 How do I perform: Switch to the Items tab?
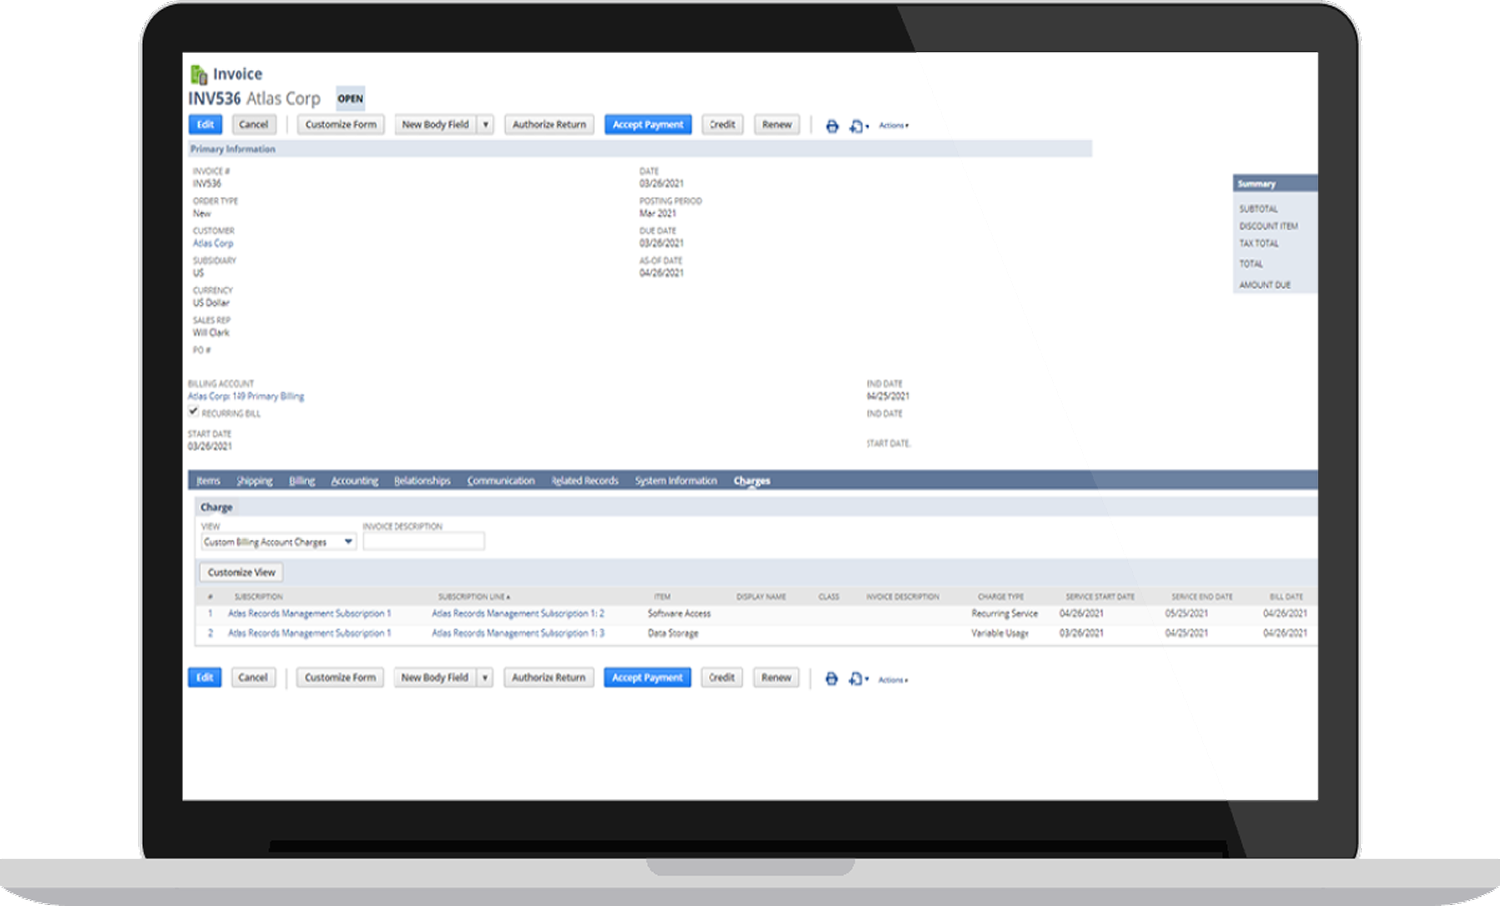coord(208,481)
